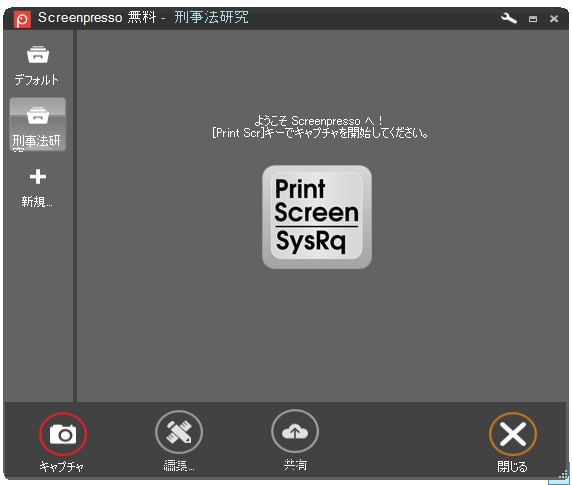Click the resize grip in the window corner
This screenshot has width=572, height=485.
pos(563,474)
